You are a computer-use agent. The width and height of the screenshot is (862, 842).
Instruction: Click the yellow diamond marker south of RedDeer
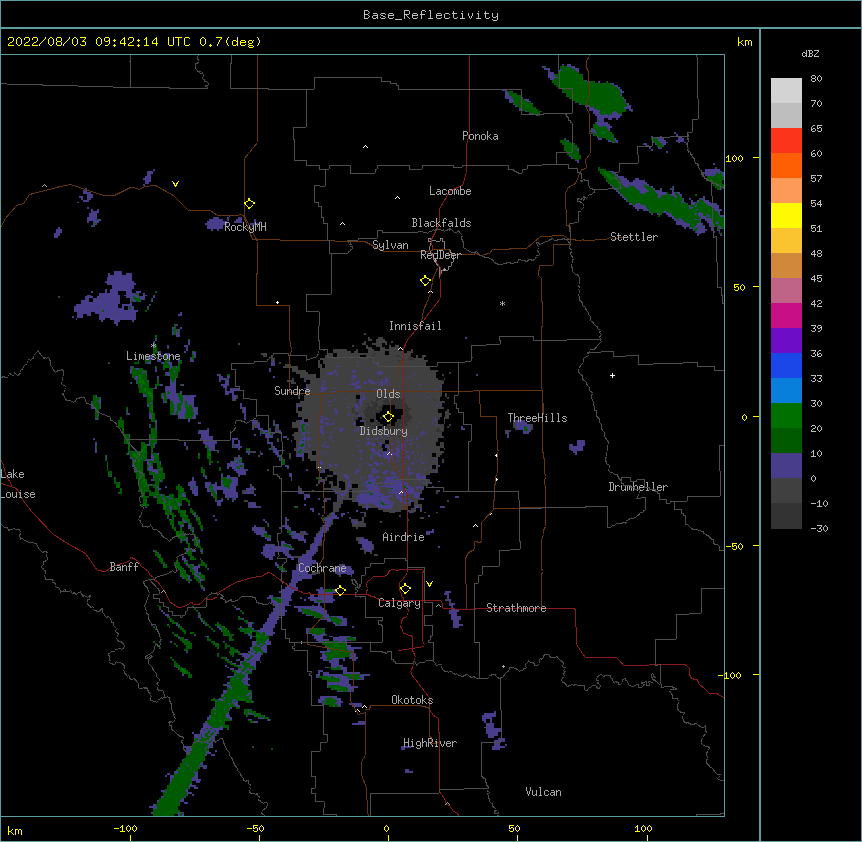click(x=425, y=281)
